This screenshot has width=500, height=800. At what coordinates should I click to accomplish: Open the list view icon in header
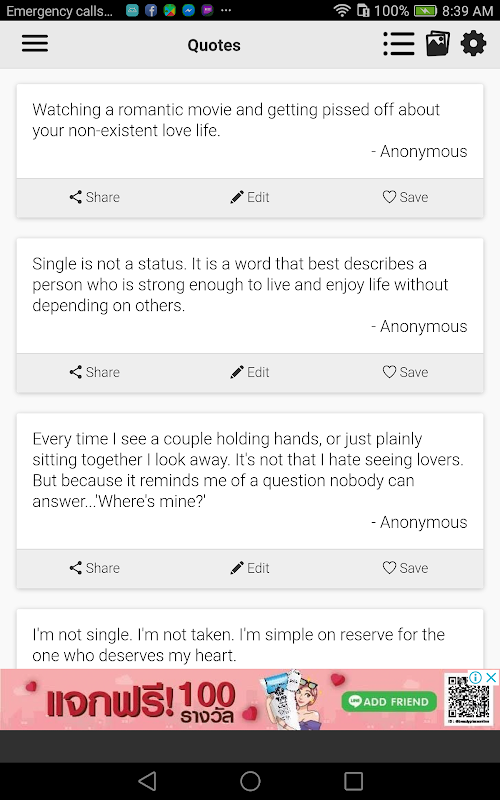click(x=399, y=44)
